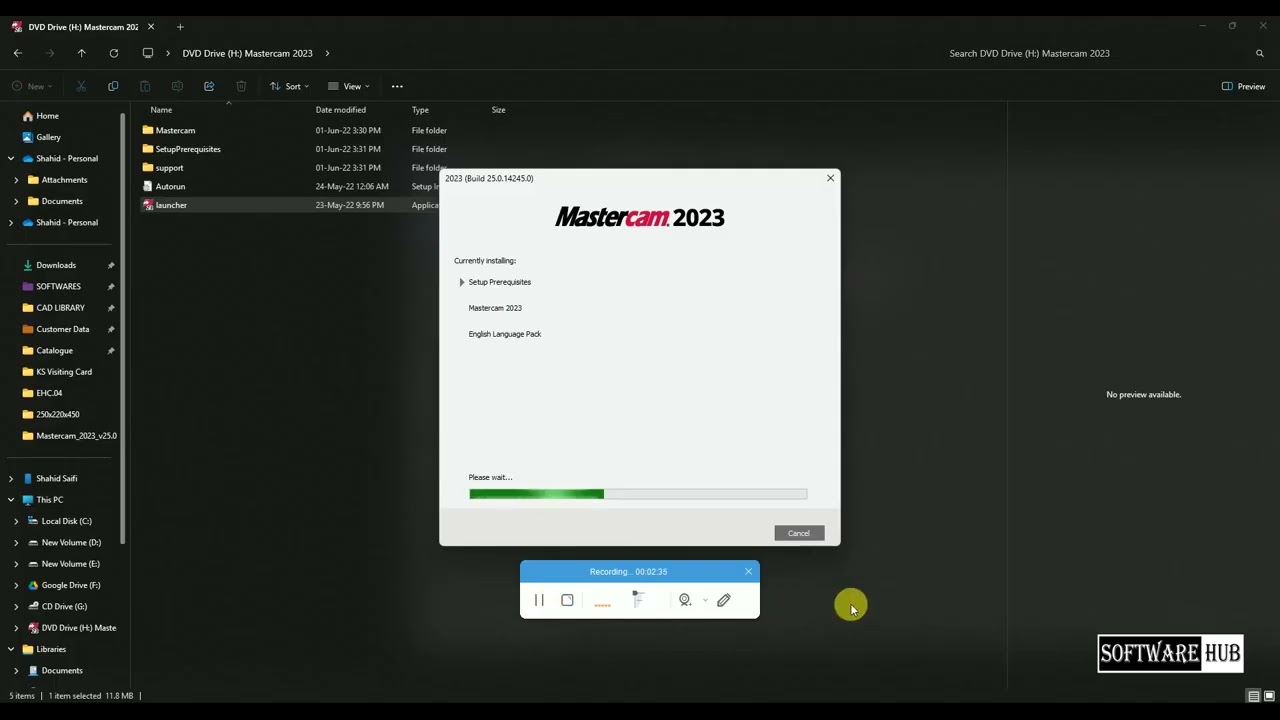
Task: Open a new Explorer tab
Action: [x=180, y=27]
